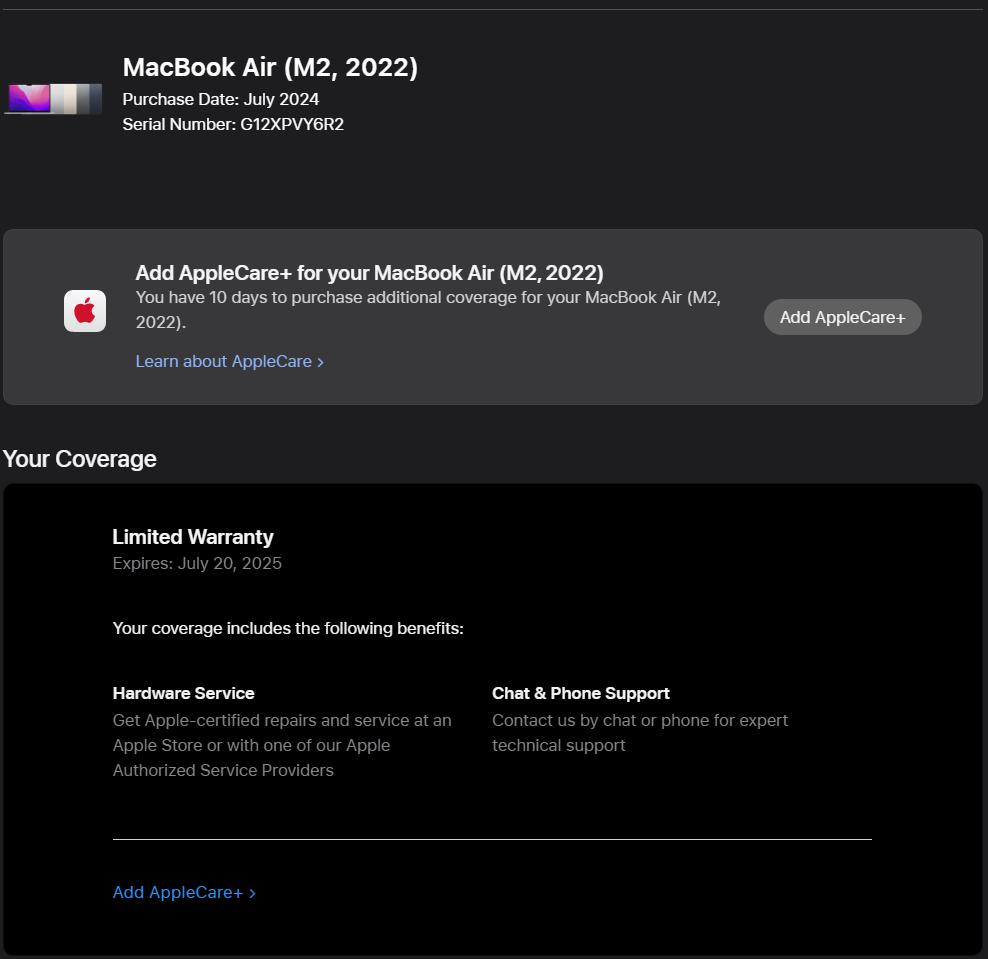Click the Hardware Service benefit title
This screenshot has width=988, height=959.
pos(184,693)
